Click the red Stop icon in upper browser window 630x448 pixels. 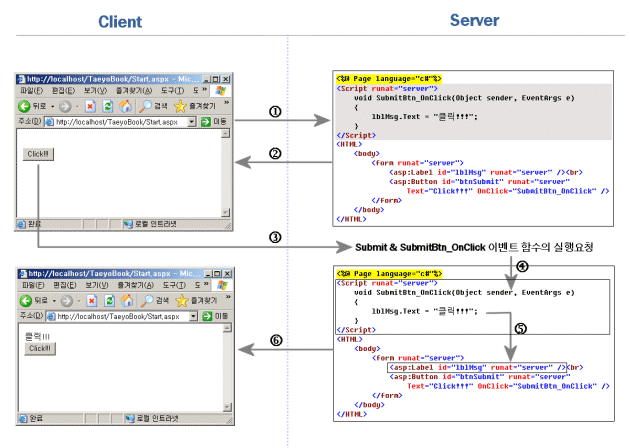click(90, 106)
